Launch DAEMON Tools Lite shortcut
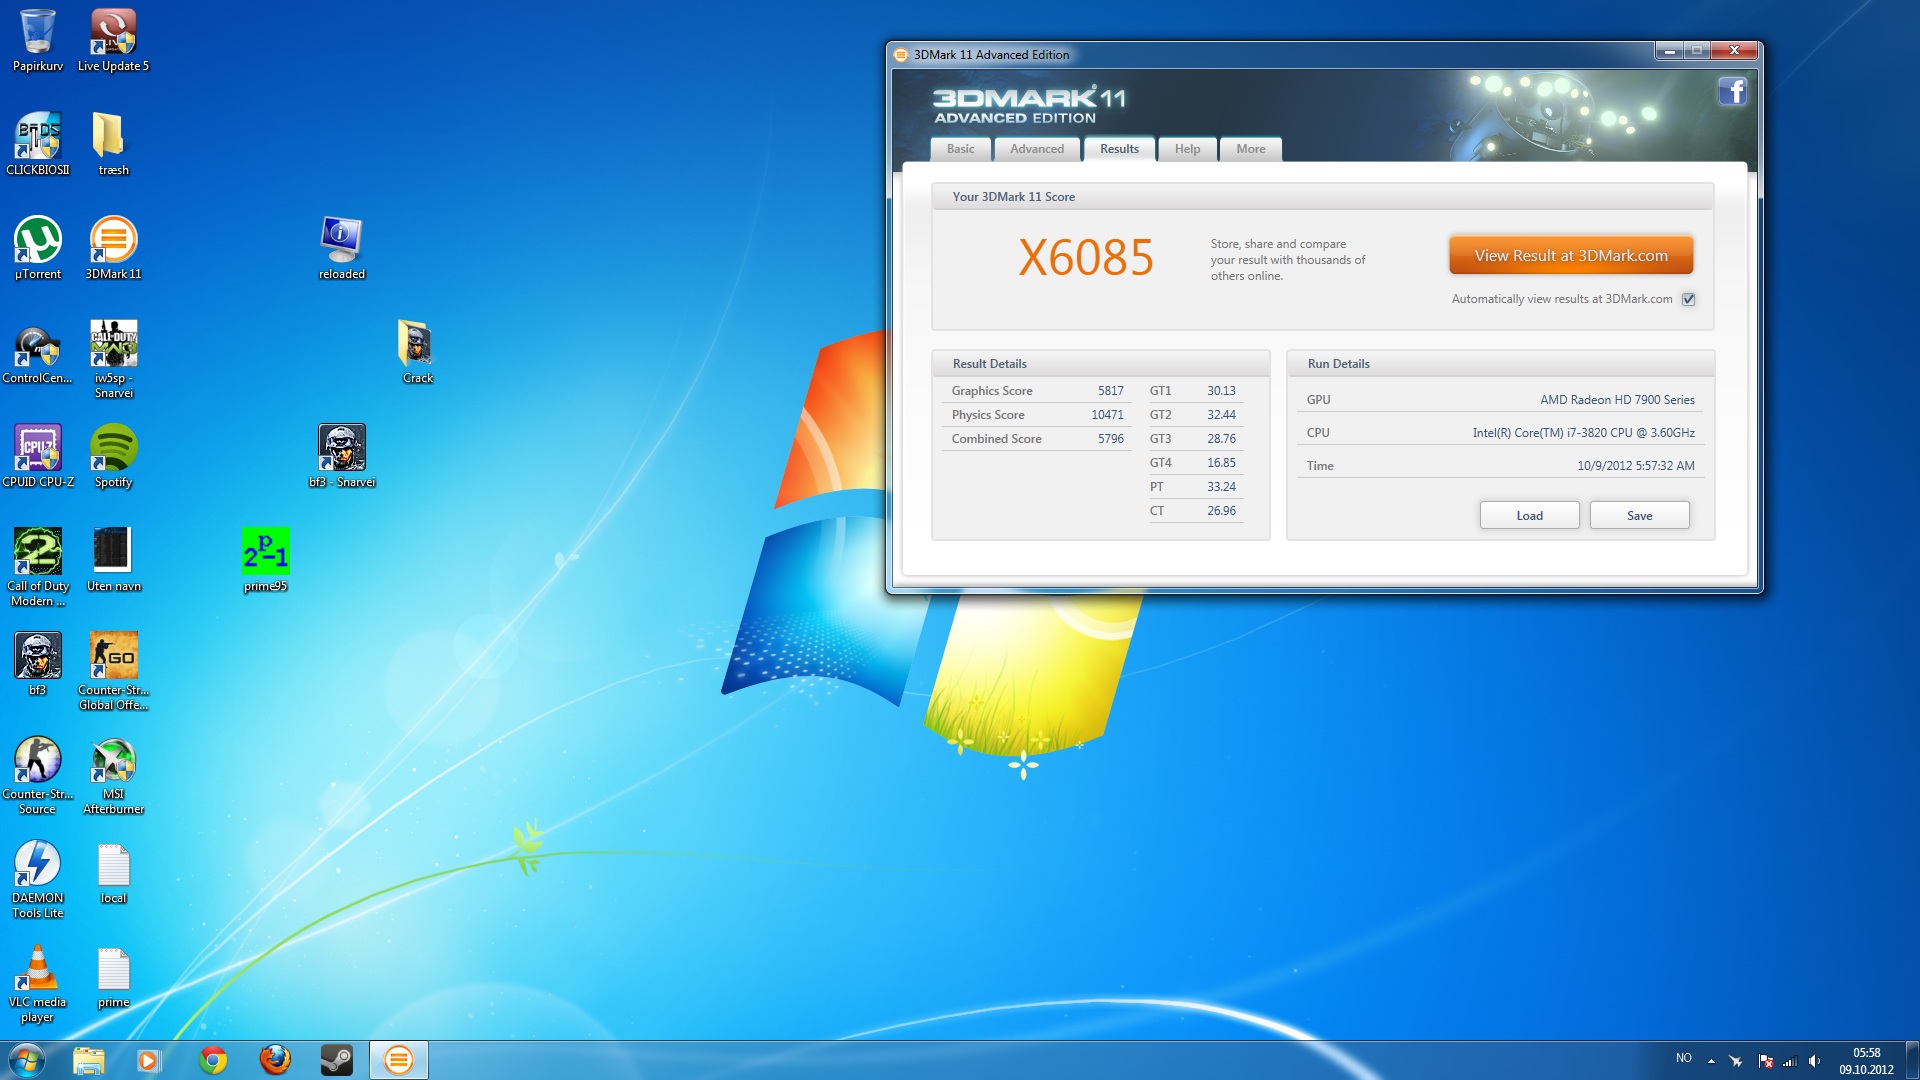 (x=37, y=878)
